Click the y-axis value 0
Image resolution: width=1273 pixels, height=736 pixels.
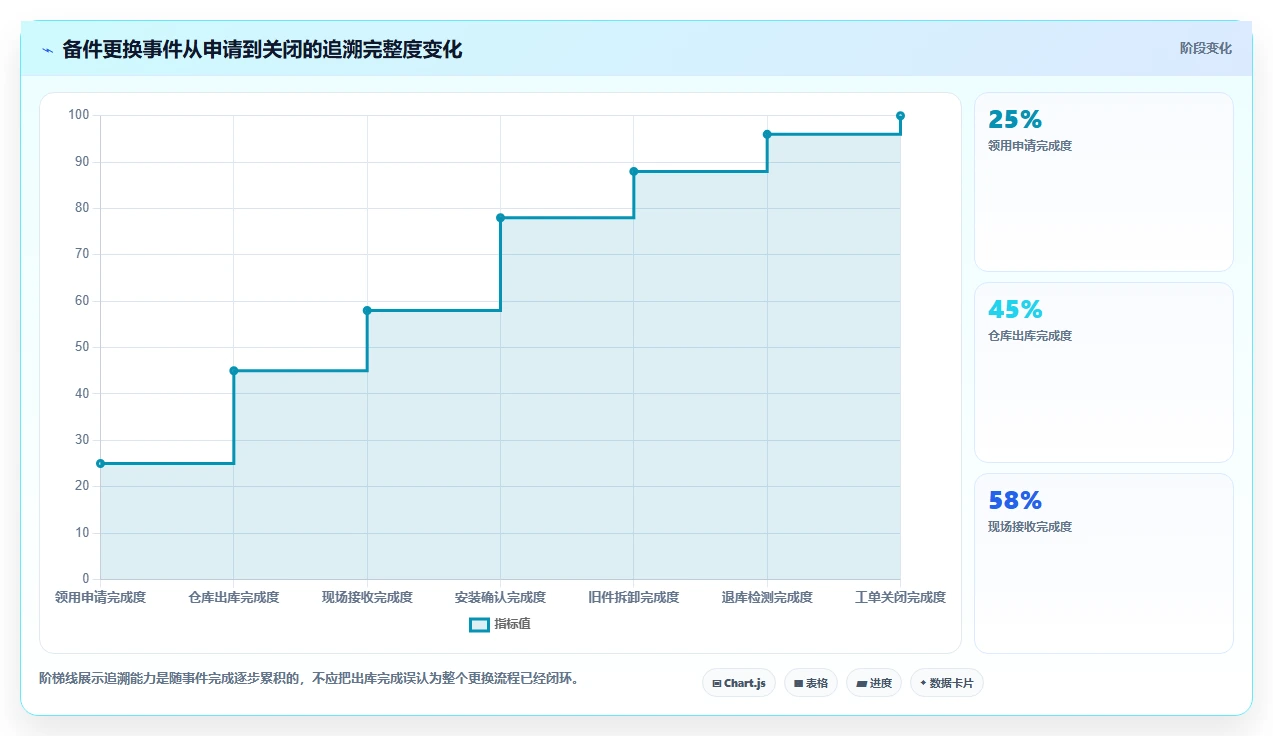click(86, 579)
